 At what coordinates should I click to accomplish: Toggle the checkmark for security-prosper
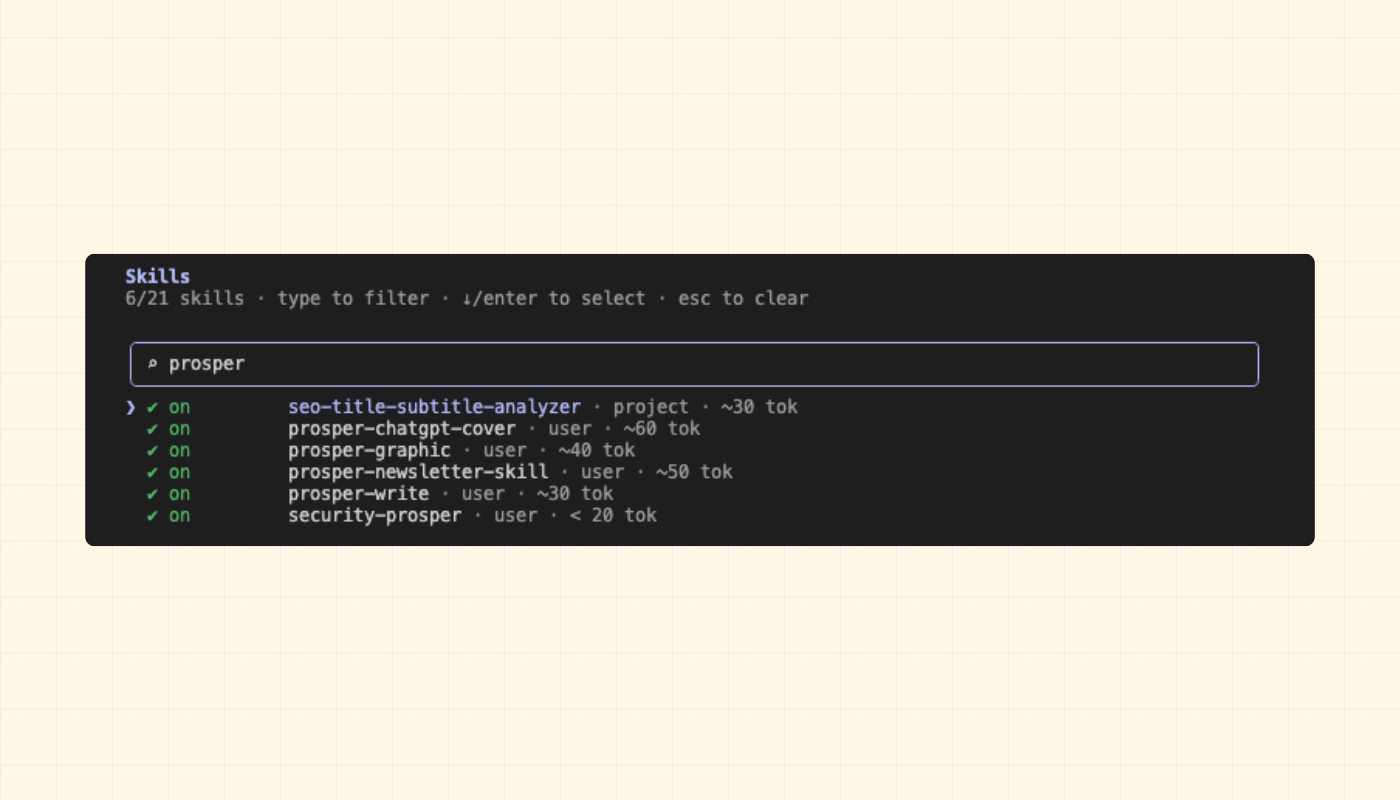pyautogui.click(x=152, y=516)
